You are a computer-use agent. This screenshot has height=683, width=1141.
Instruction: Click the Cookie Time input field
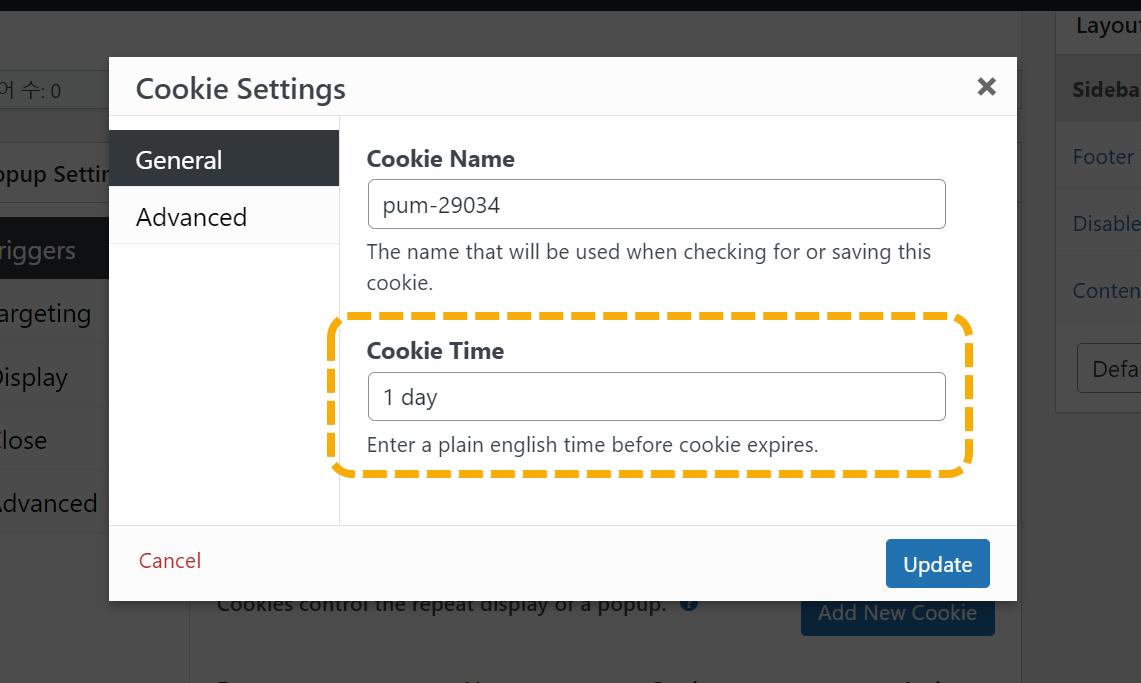[x=656, y=396]
